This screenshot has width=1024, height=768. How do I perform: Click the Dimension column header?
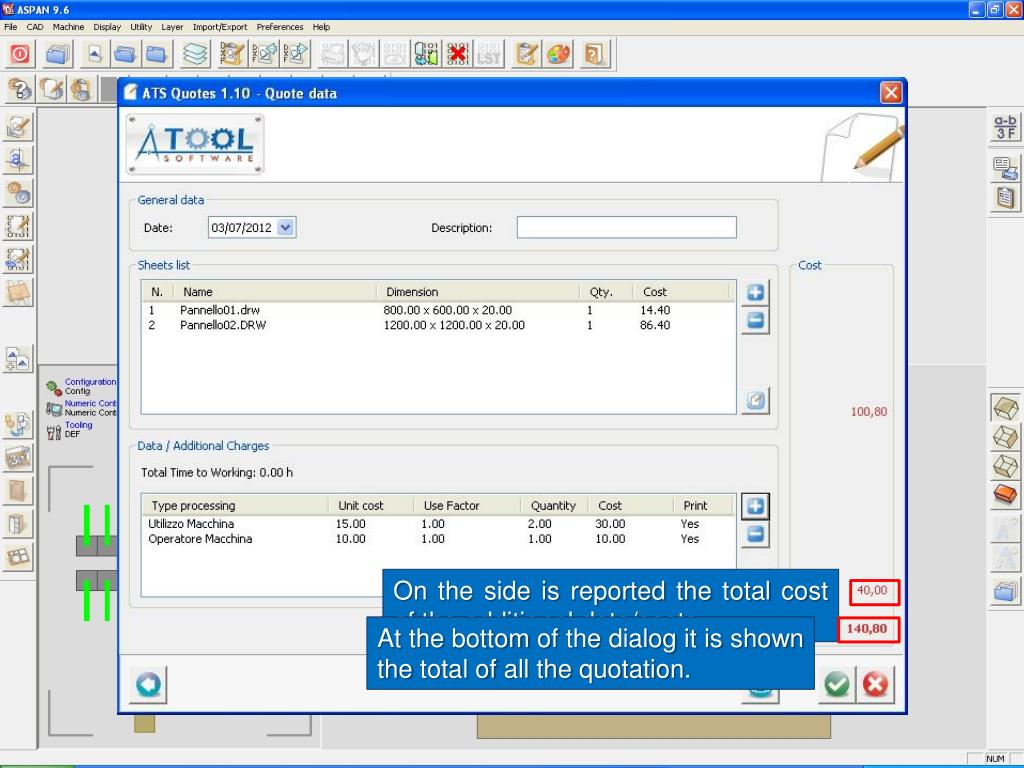click(478, 292)
